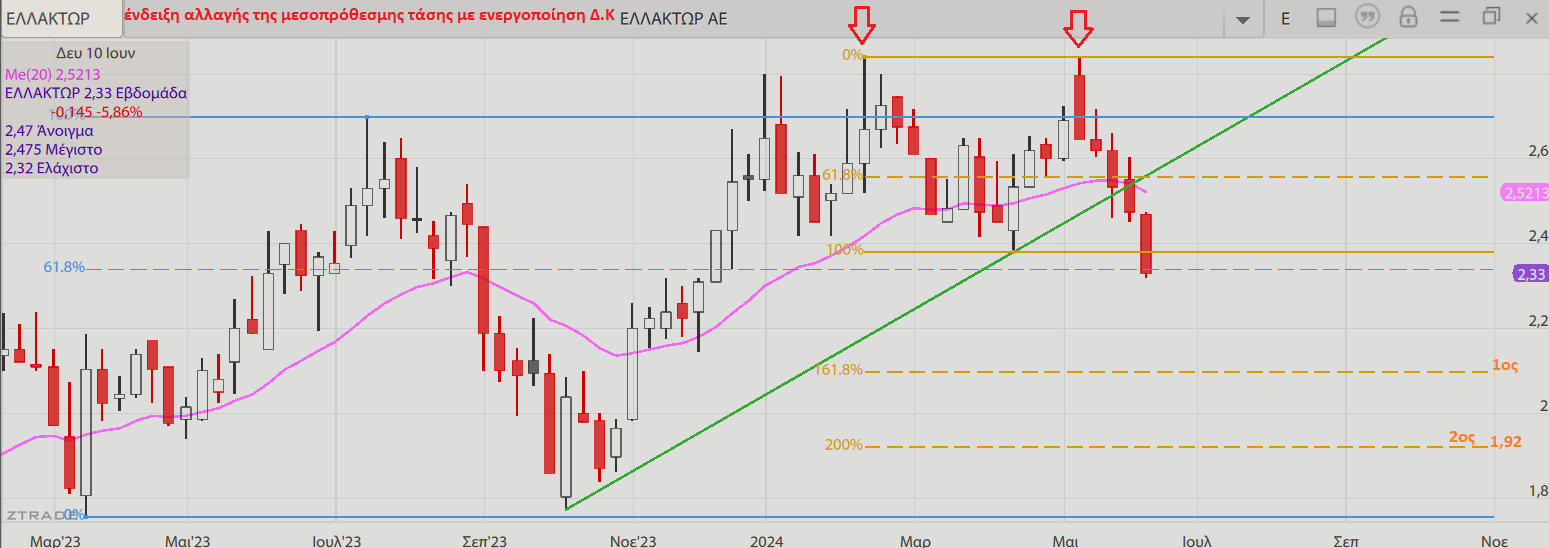Screen dimensions: 1549x548
Task: Open the two-line chart menu icon
Action: point(1450,16)
